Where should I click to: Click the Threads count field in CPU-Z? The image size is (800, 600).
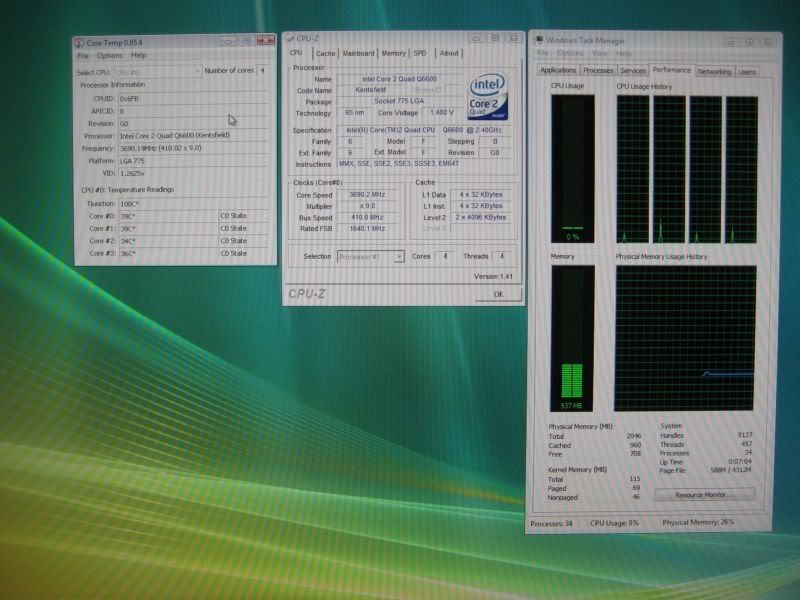click(502, 256)
